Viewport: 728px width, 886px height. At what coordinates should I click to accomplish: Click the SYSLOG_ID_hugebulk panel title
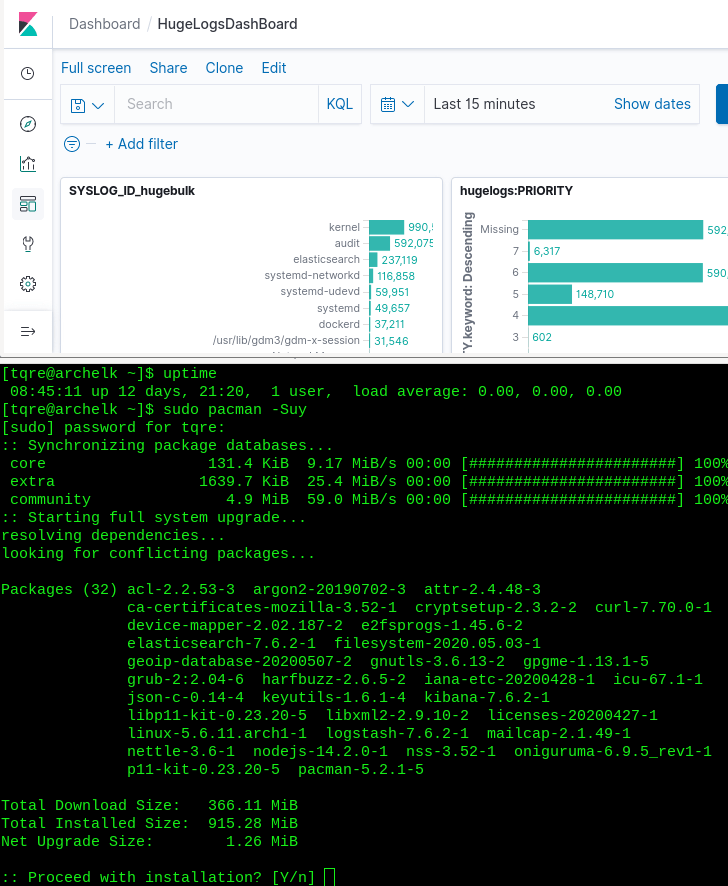tap(132, 191)
